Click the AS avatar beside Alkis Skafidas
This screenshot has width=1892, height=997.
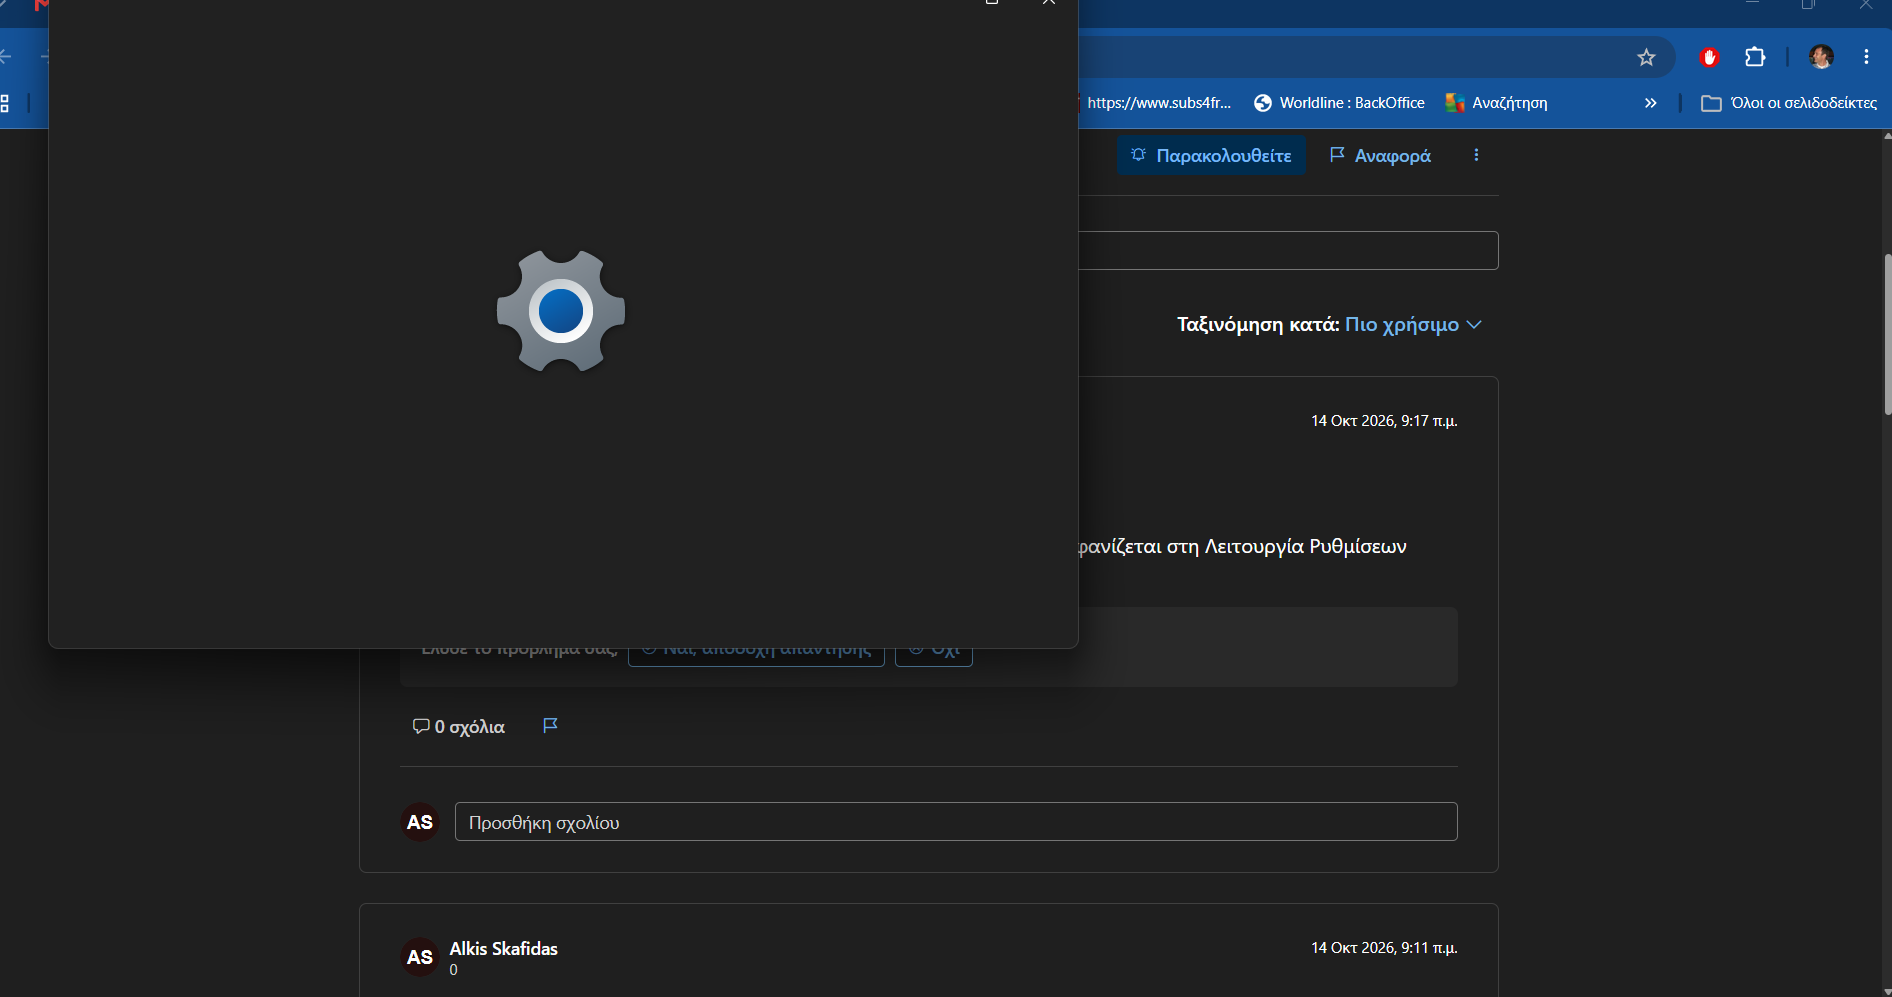click(x=420, y=957)
